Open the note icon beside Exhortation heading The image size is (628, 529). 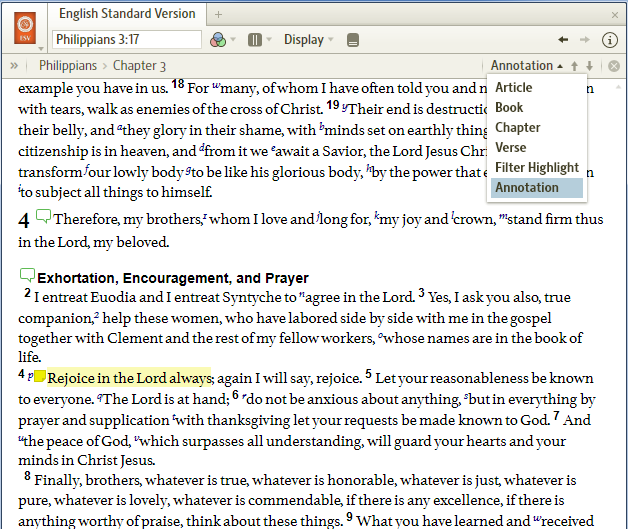pos(27,275)
